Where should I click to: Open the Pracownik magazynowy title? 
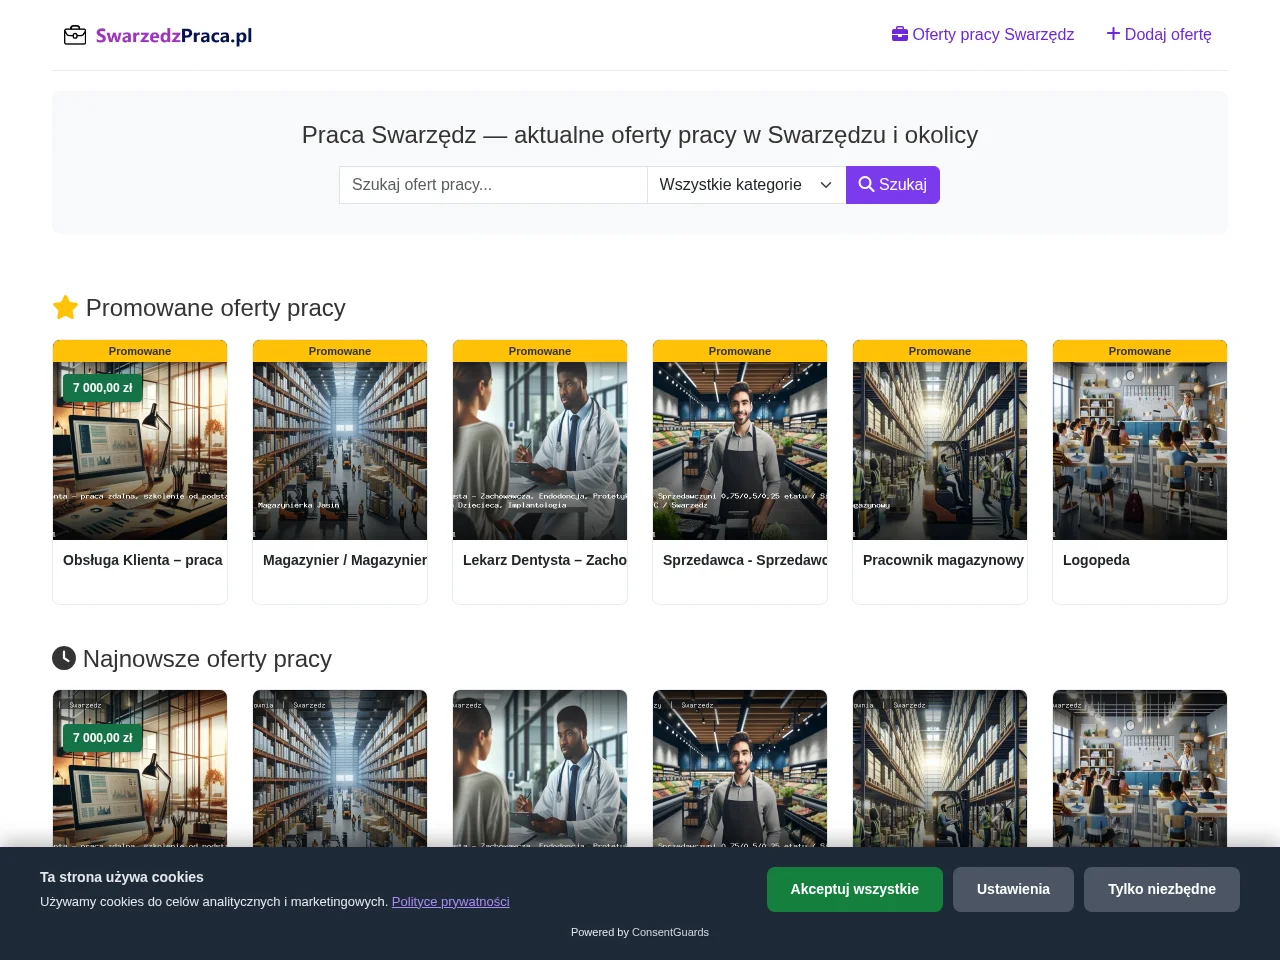(943, 560)
